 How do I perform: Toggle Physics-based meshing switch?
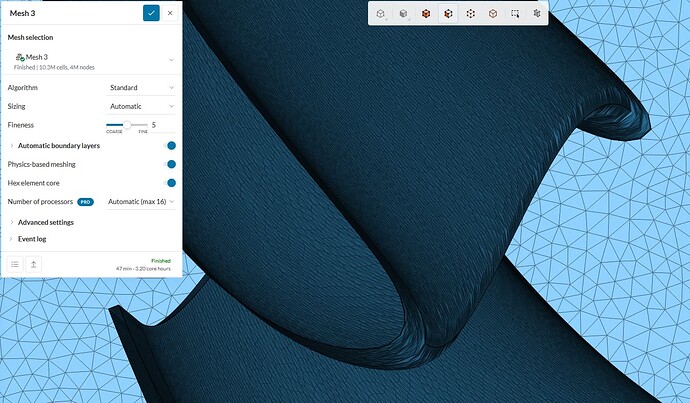pyautogui.click(x=169, y=164)
